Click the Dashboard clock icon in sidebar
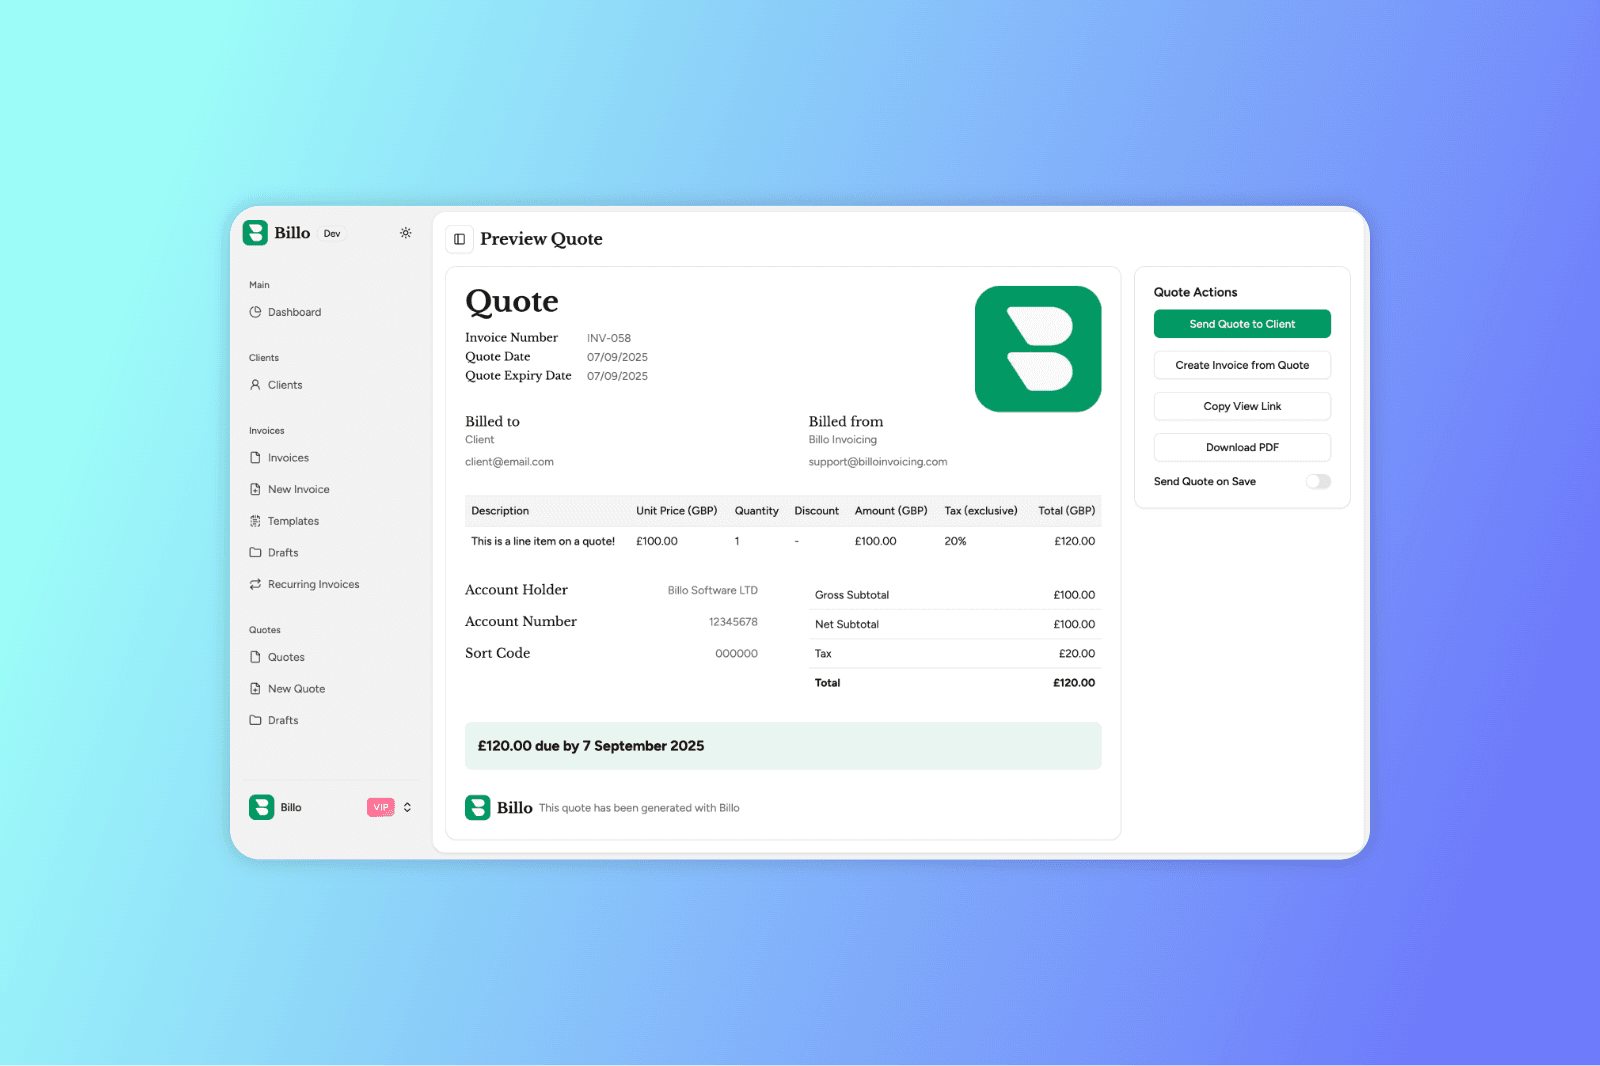This screenshot has width=1600, height=1066. (255, 312)
